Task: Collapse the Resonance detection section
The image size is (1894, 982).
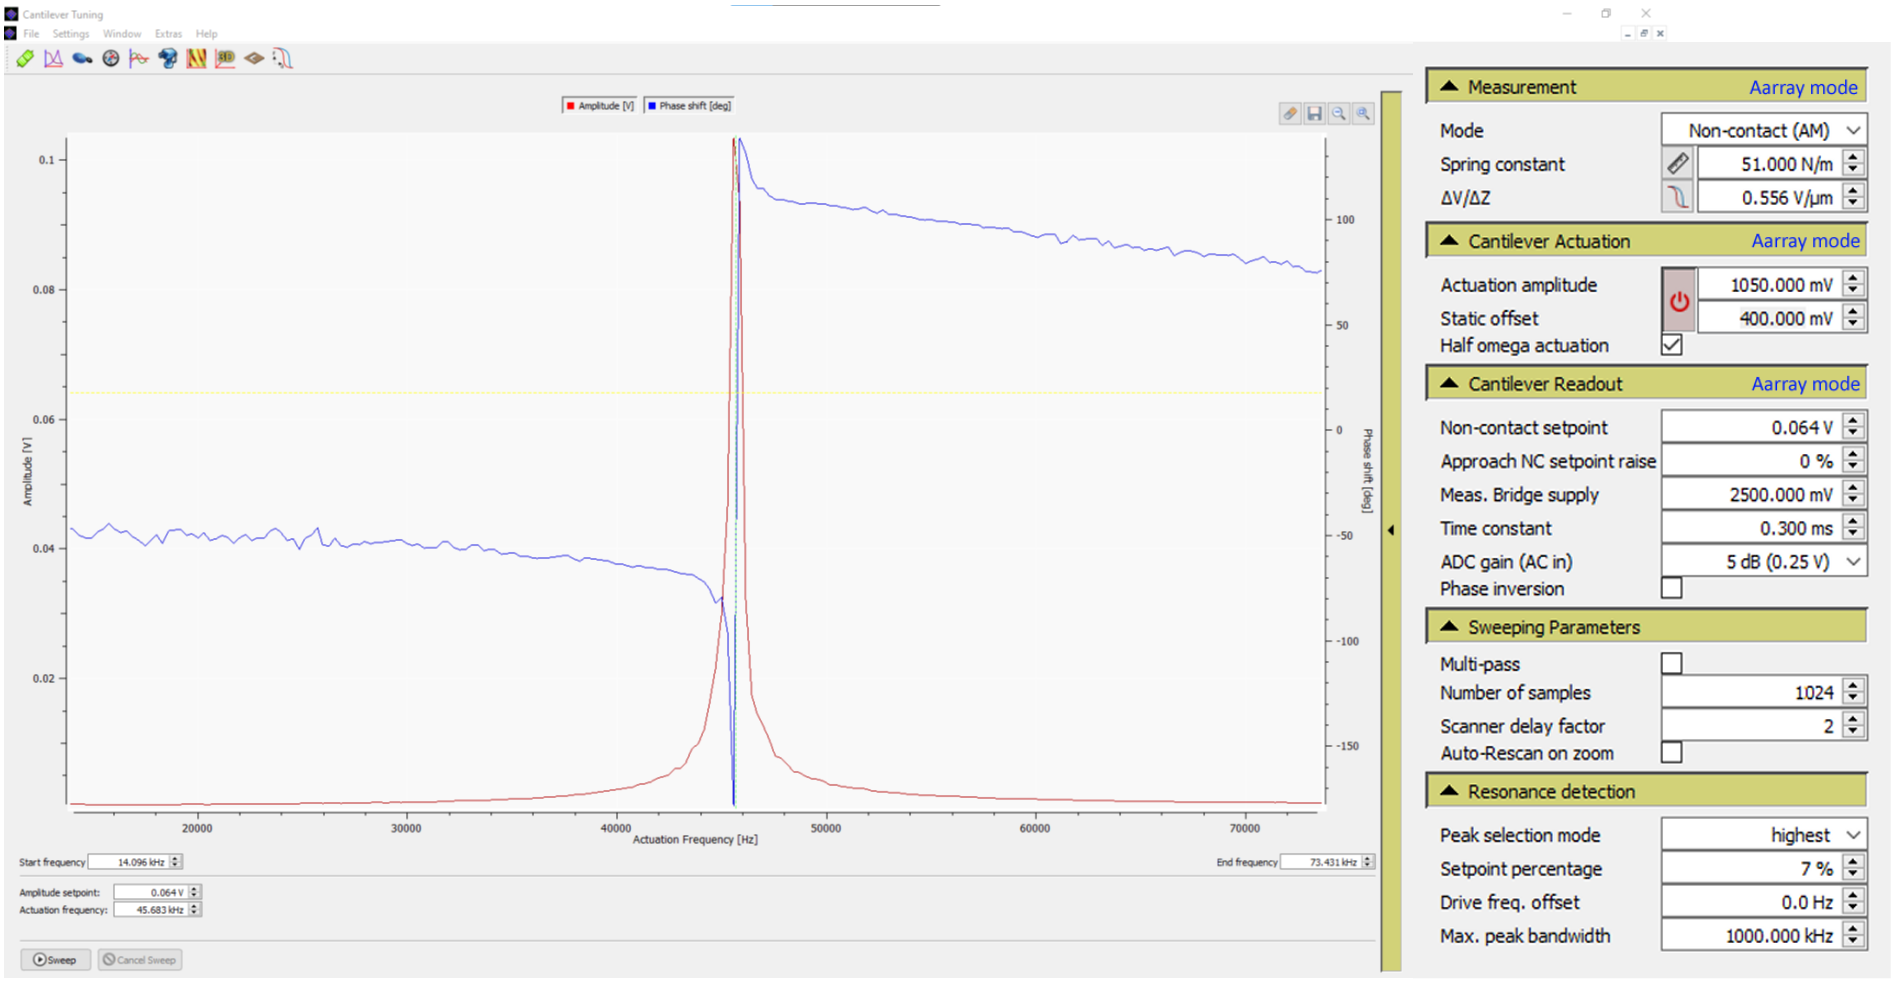Action: click(x=1449, y=791)
